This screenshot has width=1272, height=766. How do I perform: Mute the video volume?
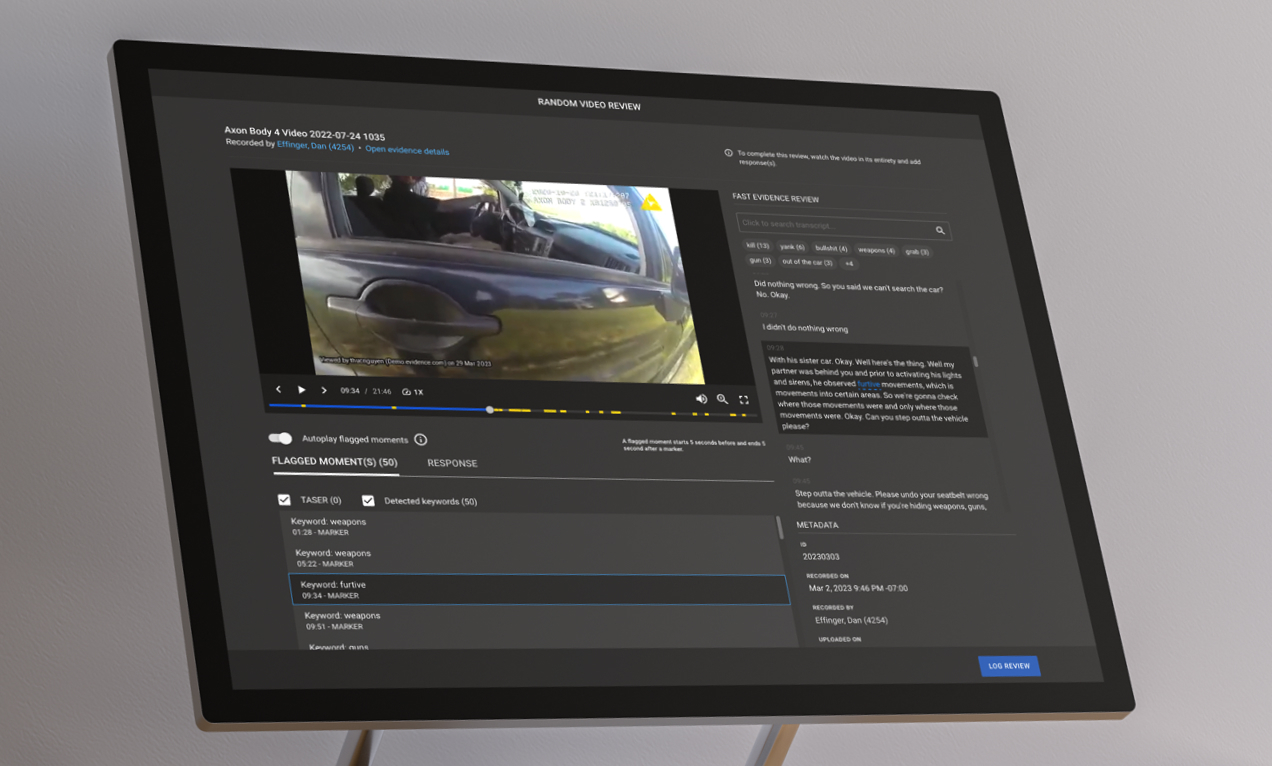click(x=703, y=399)
